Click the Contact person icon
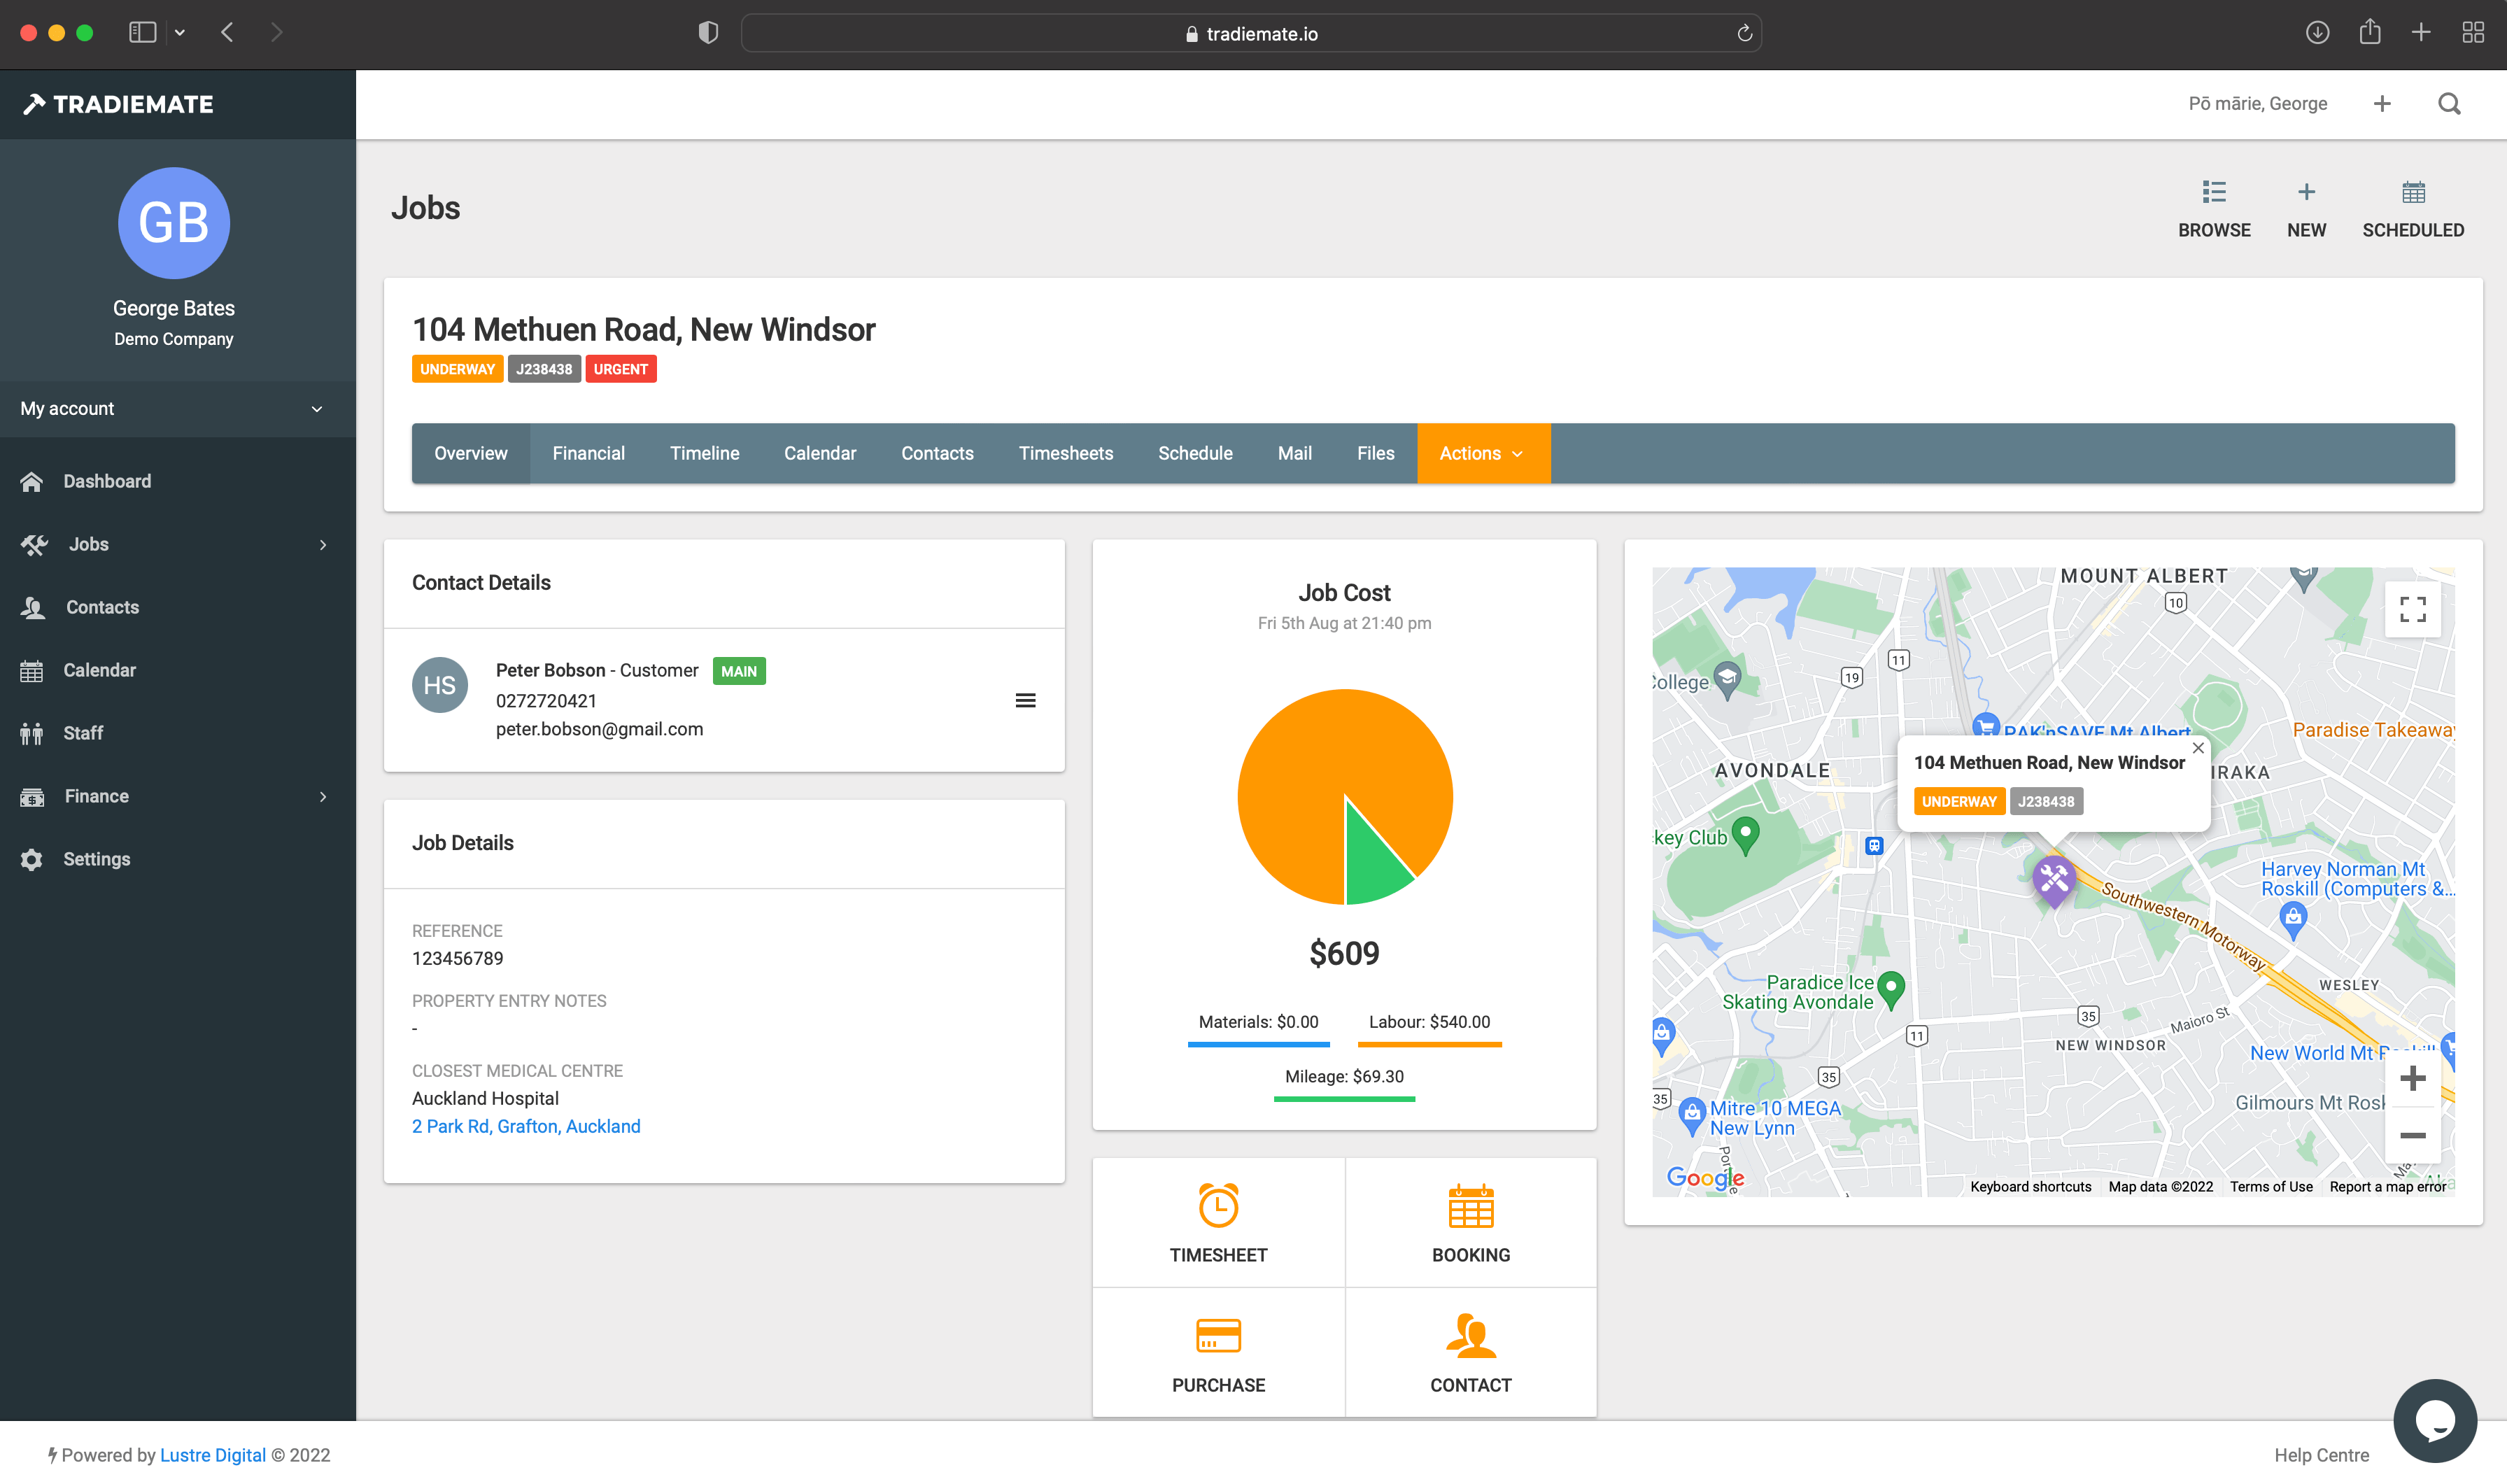Screen dimensions: 2507x1484 pyautogui.click(x=1470, y=1335)
